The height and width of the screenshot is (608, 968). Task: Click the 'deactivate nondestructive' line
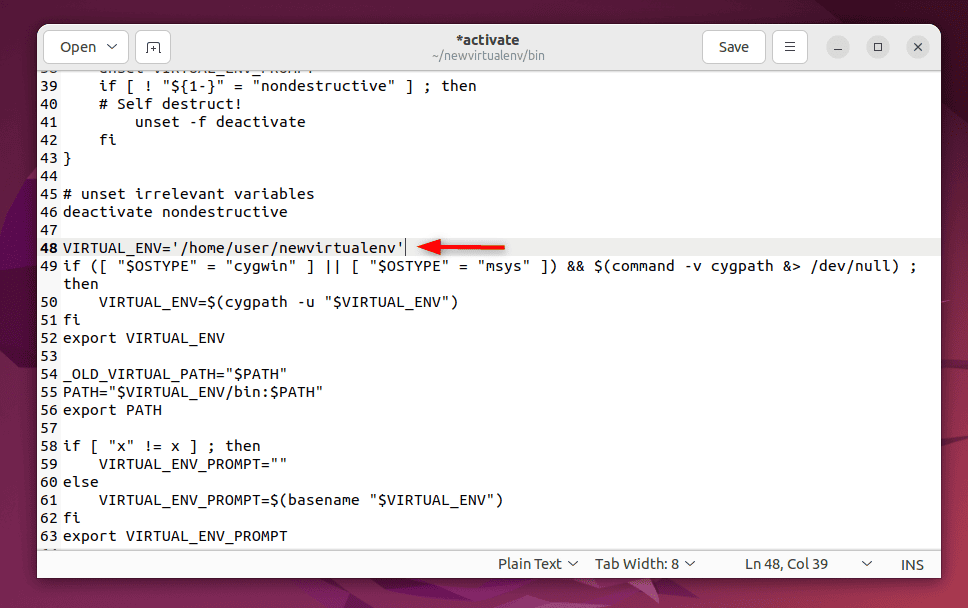pyautogui.click(x=175, y=212)
